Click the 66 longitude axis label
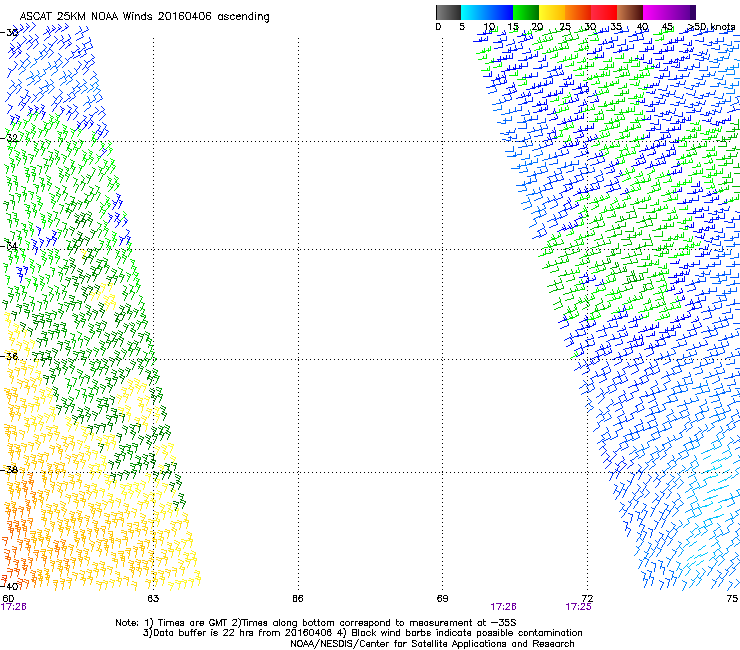This screenshot has width=740, height=650. (x=297, y=599)
